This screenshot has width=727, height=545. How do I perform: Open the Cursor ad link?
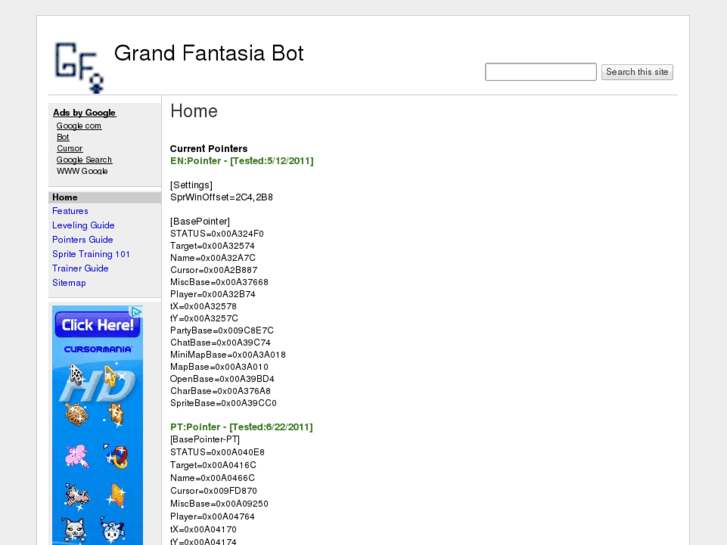70,148
